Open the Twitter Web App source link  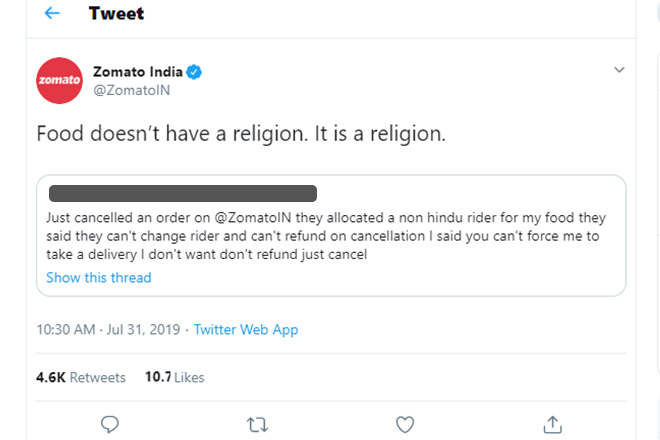coord(246,329)
